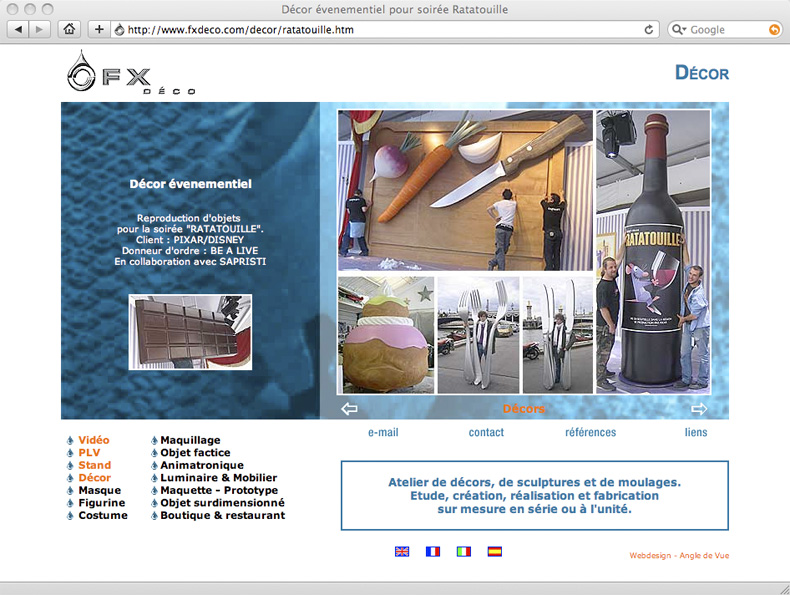The height and width of the screenshot is (595, 790).
Task: Switch to Spanish via Spain flag
Action: [495, 552]
